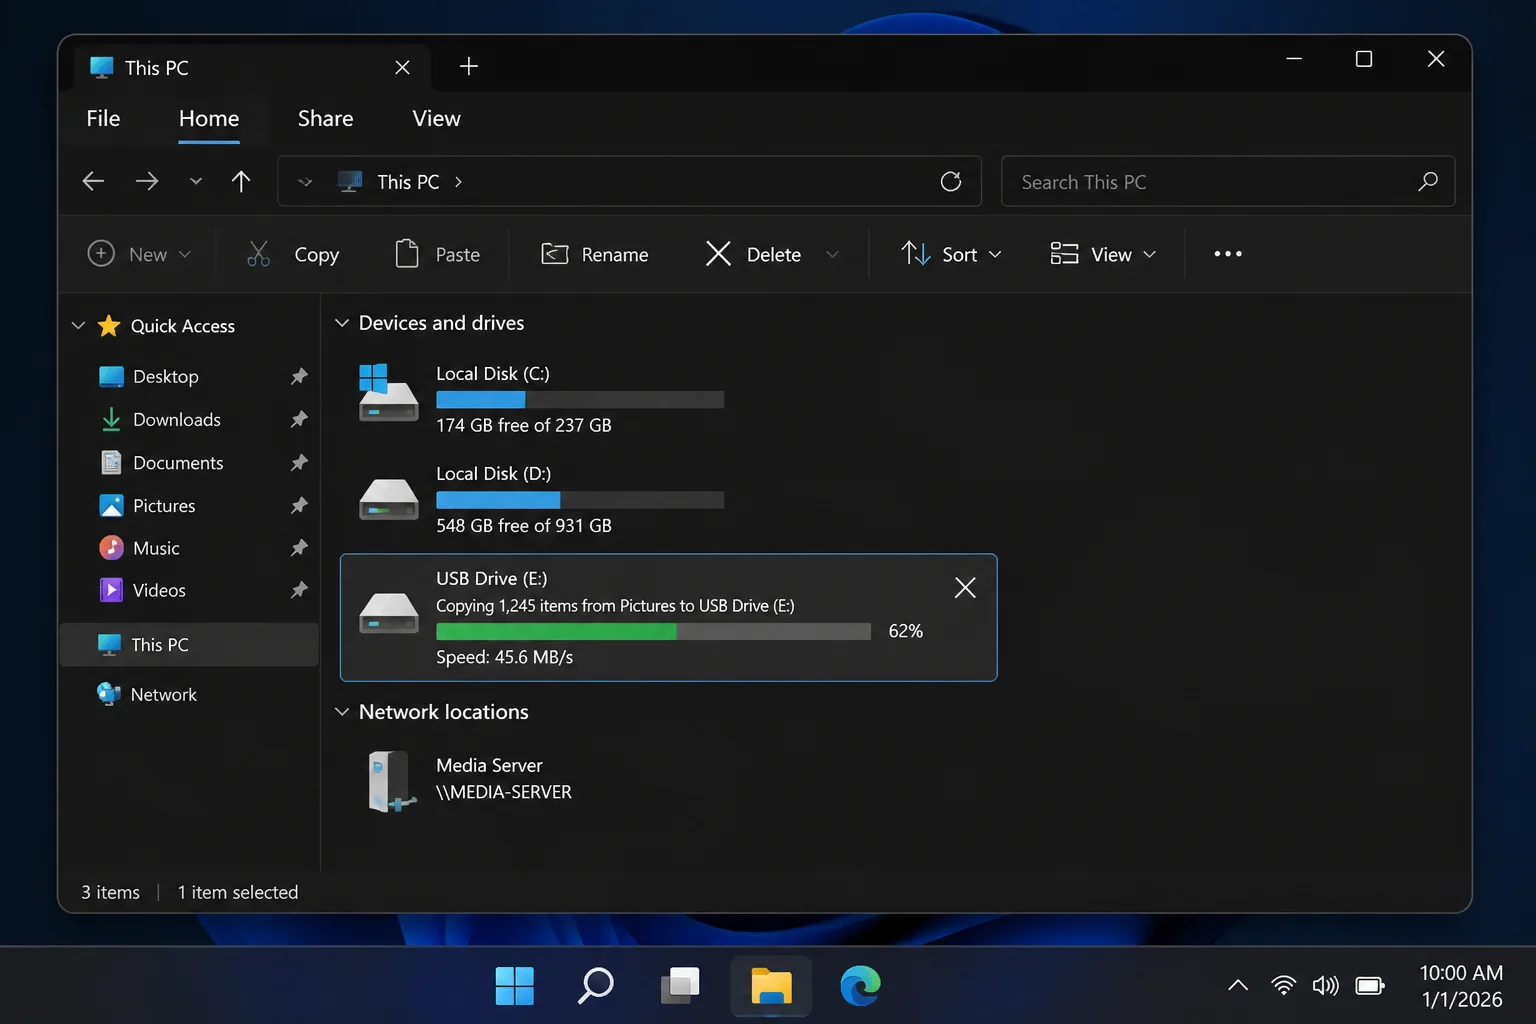This screenshot has height=1024, width=1536.
Task: Click the Cut scissors icon
Action: pyautogui.click(x=258, y=254)
